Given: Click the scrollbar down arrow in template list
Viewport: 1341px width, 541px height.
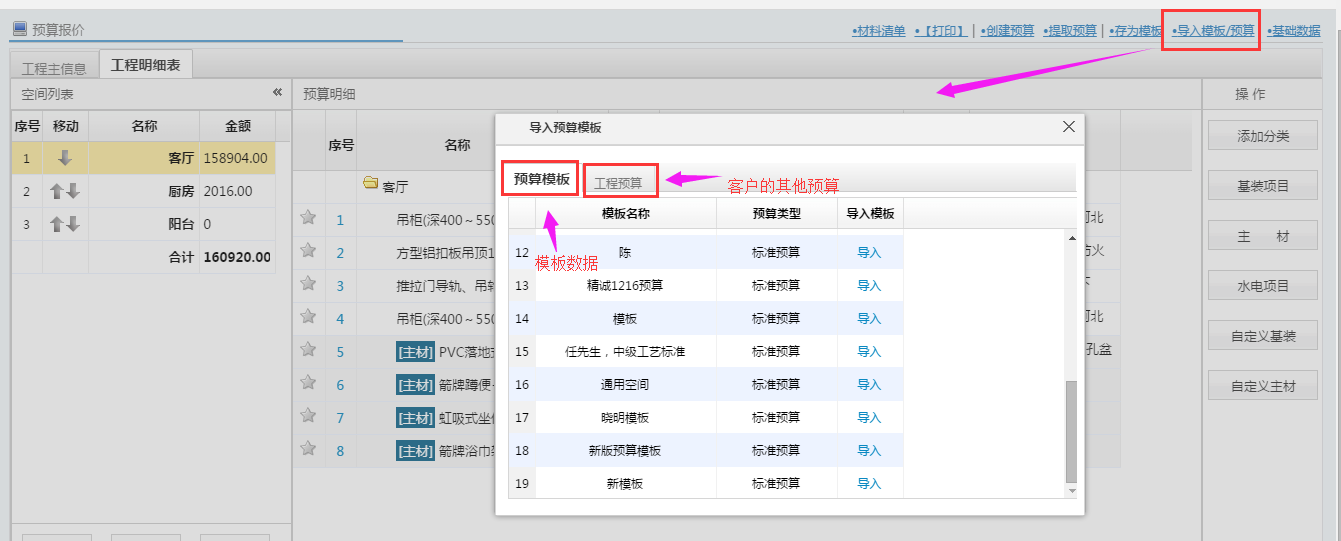Looking at the screenshot, I should click(x=1072, y=491).
